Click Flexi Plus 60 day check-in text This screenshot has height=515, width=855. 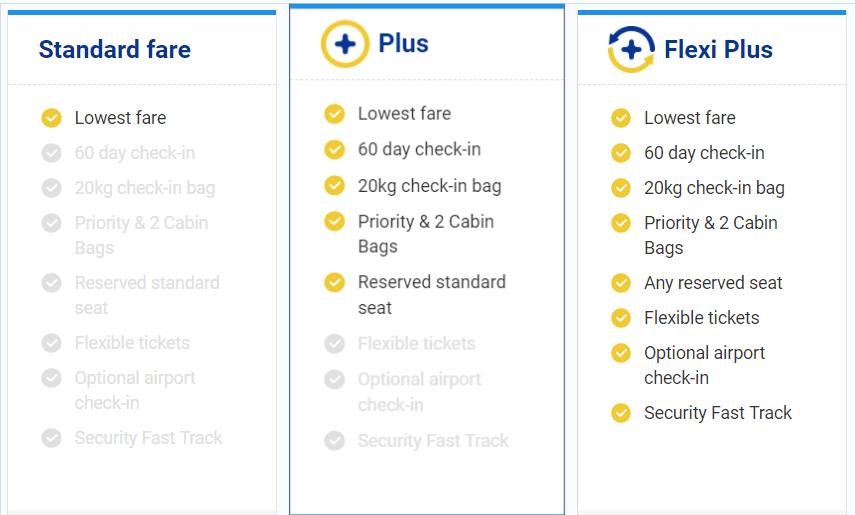tap(704, 153)
